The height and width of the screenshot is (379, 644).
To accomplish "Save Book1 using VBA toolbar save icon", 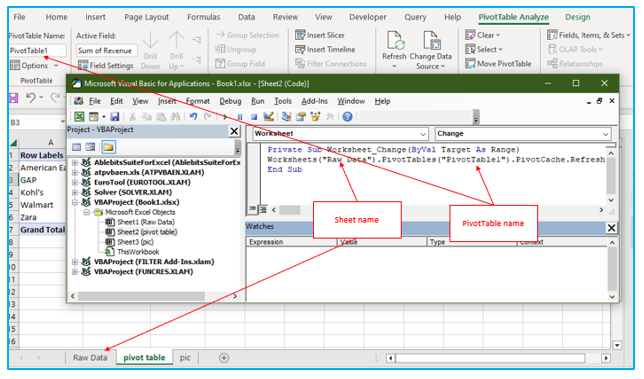I will pyautogui.click(x=115, y=117).
